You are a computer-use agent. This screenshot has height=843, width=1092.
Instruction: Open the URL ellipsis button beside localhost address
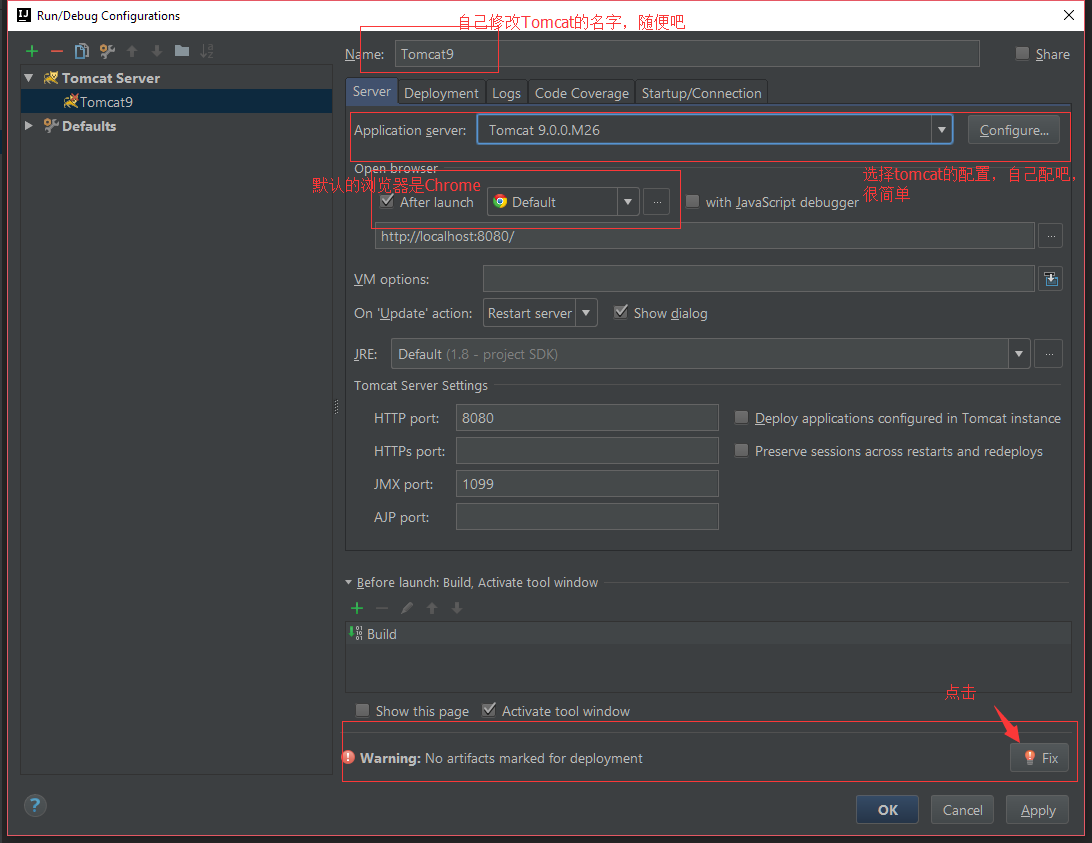tap(1050, 236)
